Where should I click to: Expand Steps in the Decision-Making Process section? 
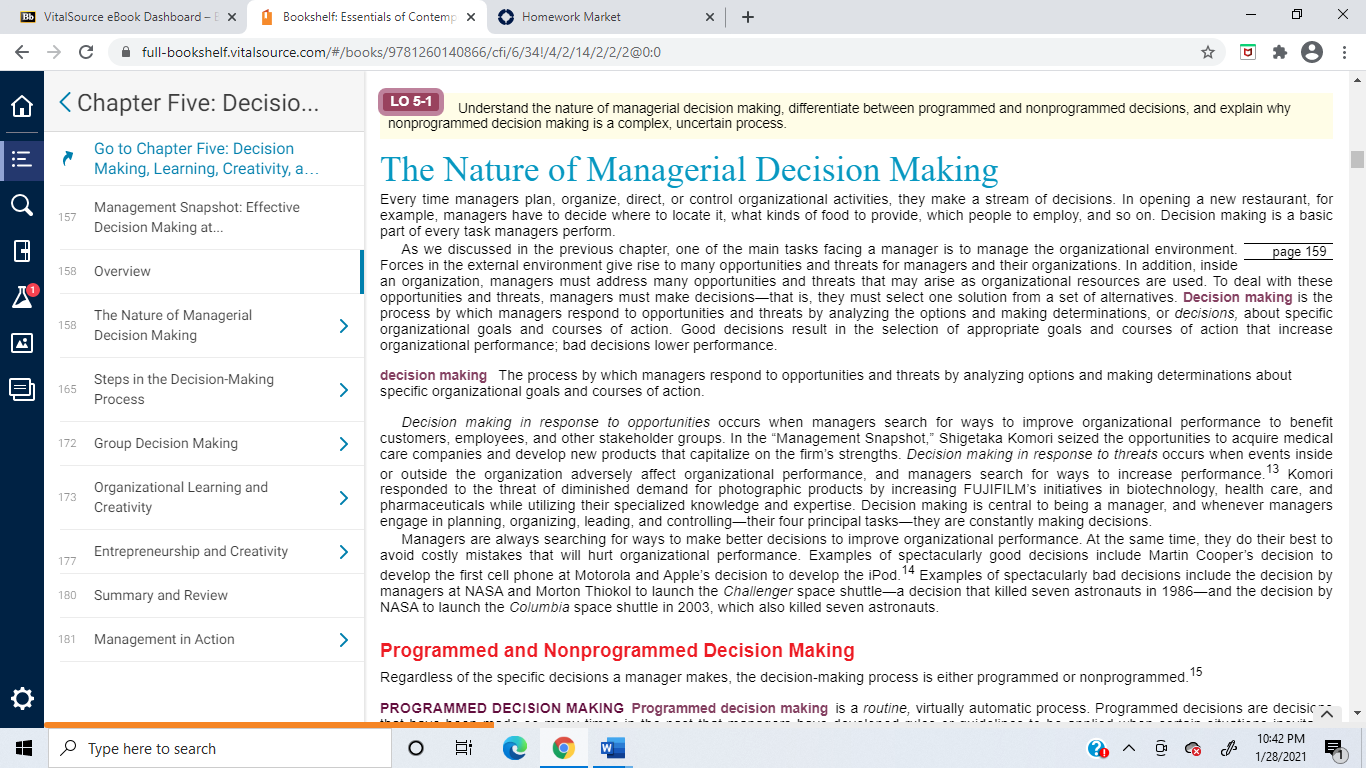[344, 389]
